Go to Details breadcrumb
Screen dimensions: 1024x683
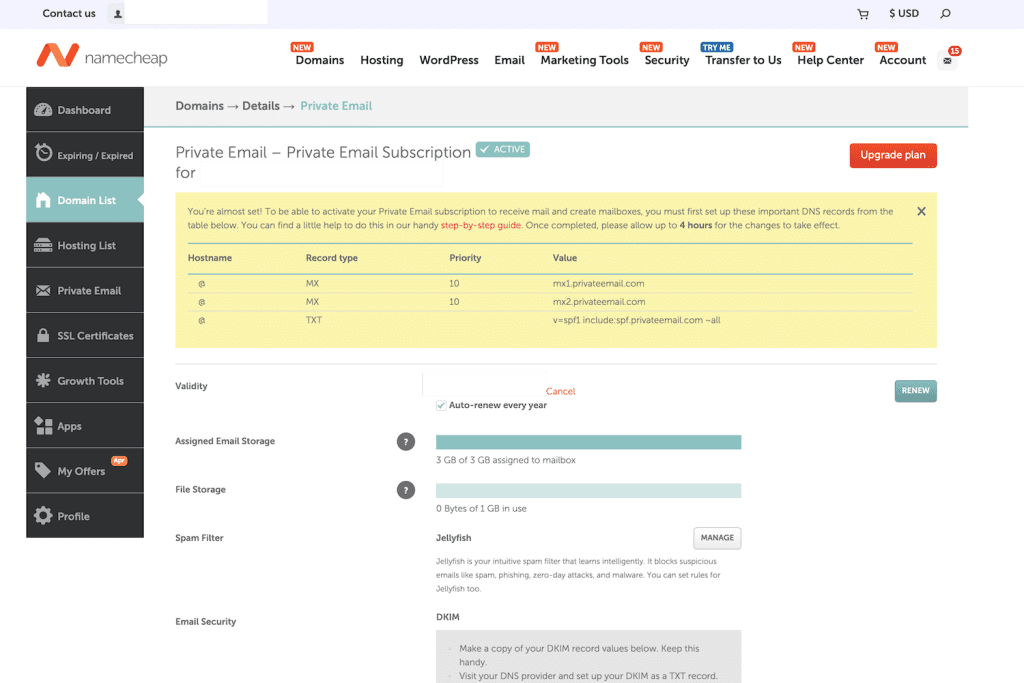click(261, 106)
